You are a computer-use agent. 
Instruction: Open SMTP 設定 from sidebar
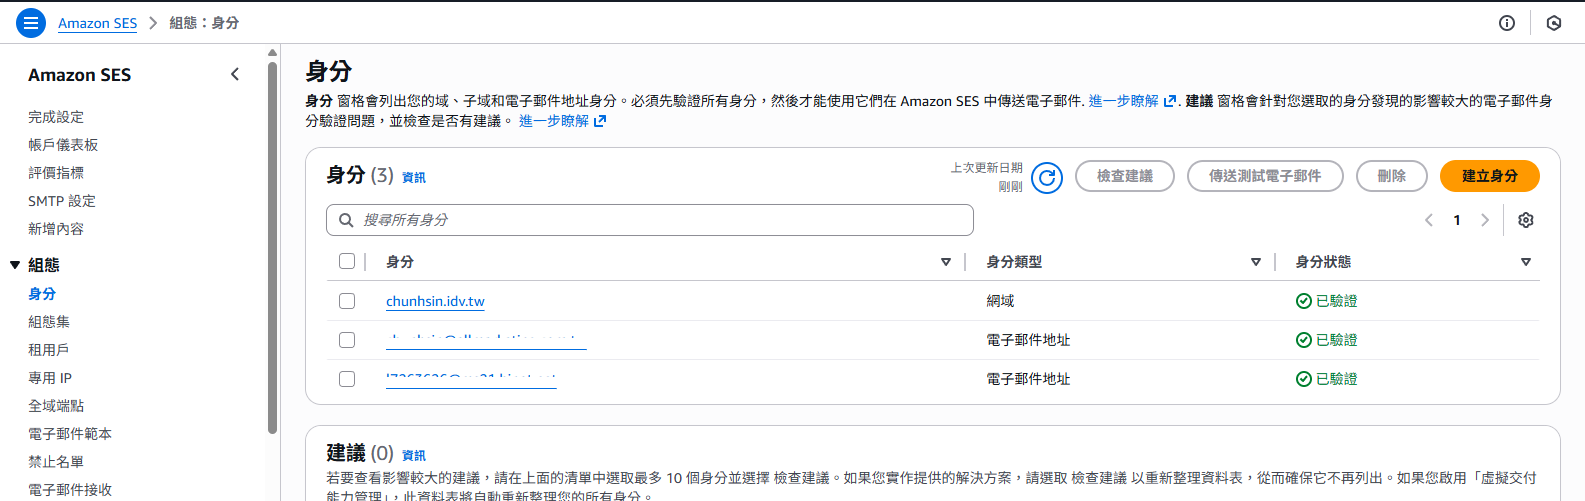[x=62, y=201]
